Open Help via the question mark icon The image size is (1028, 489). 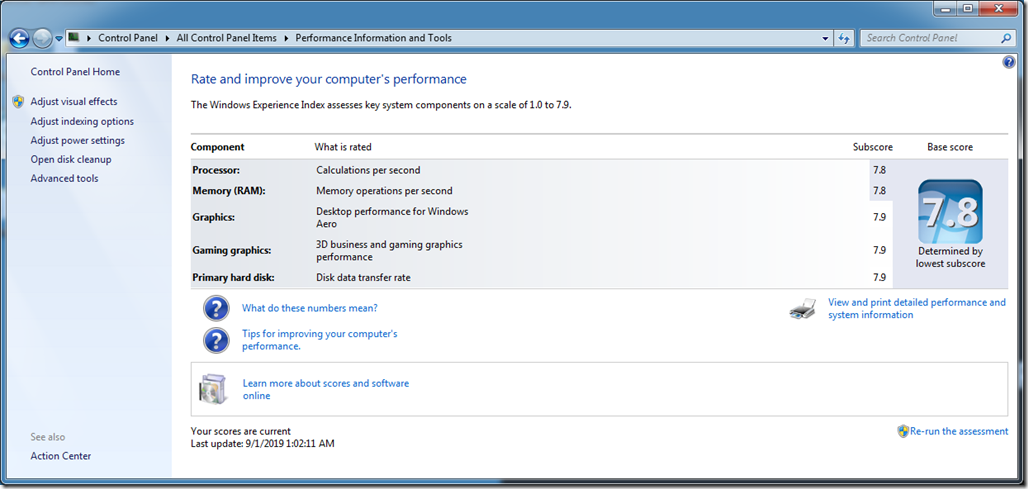(1008, 62)
